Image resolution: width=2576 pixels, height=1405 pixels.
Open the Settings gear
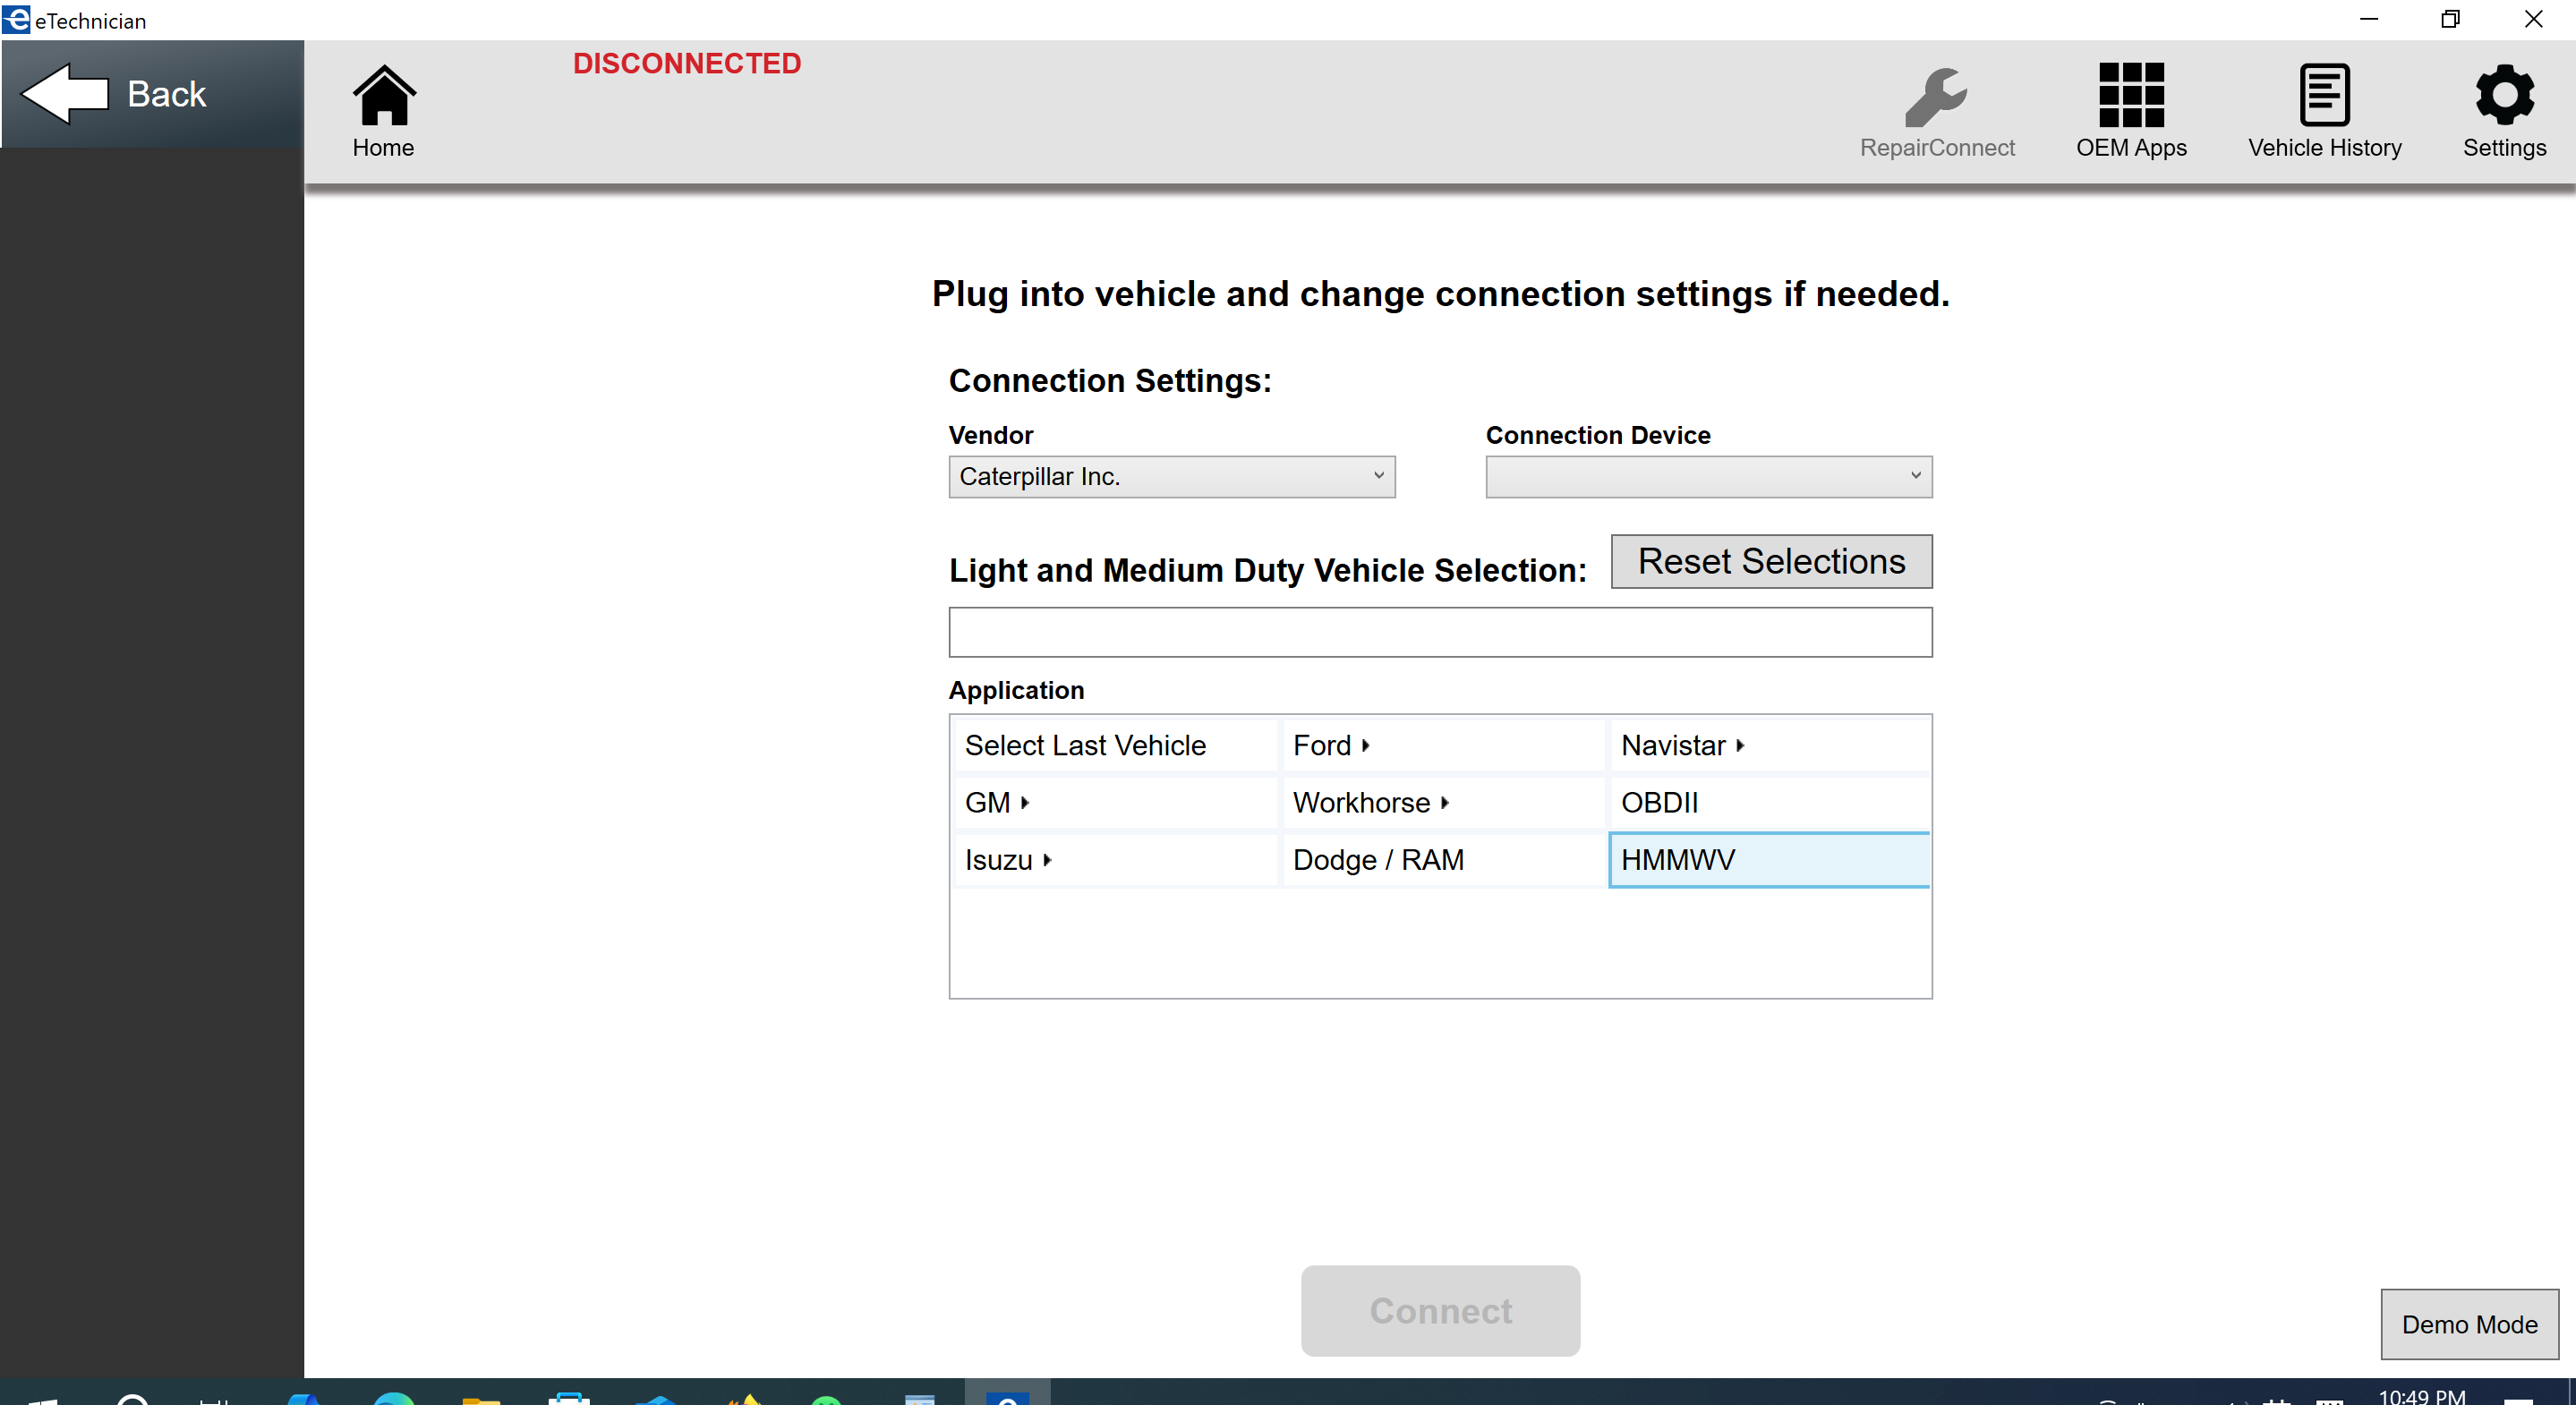click(x=2503, y=111)
